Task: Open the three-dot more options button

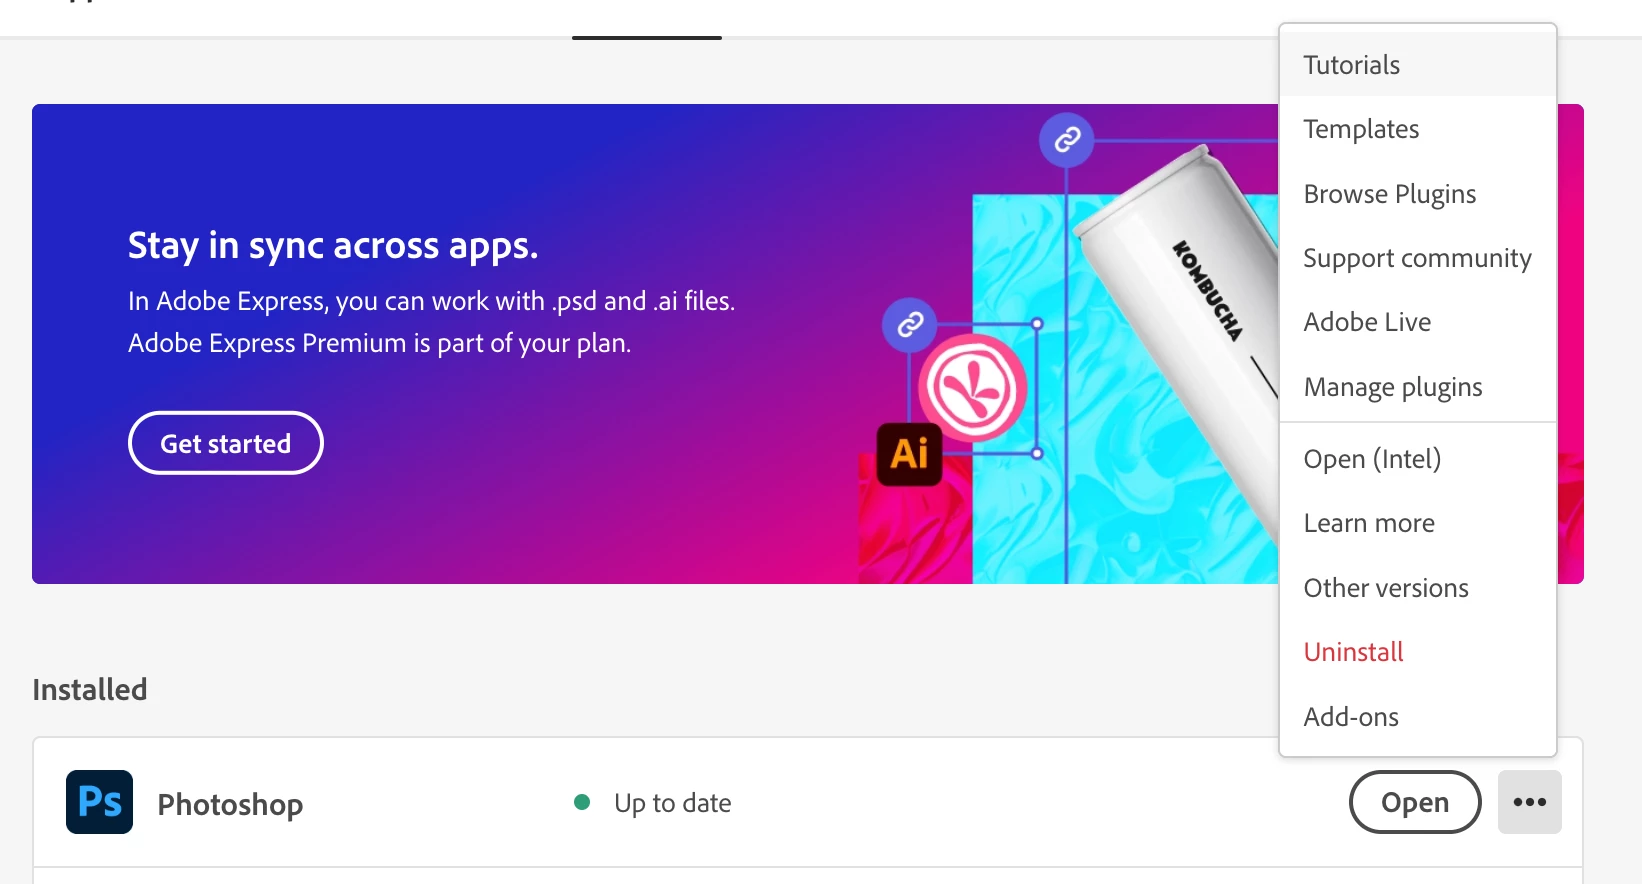Action: coord(1529,802)
